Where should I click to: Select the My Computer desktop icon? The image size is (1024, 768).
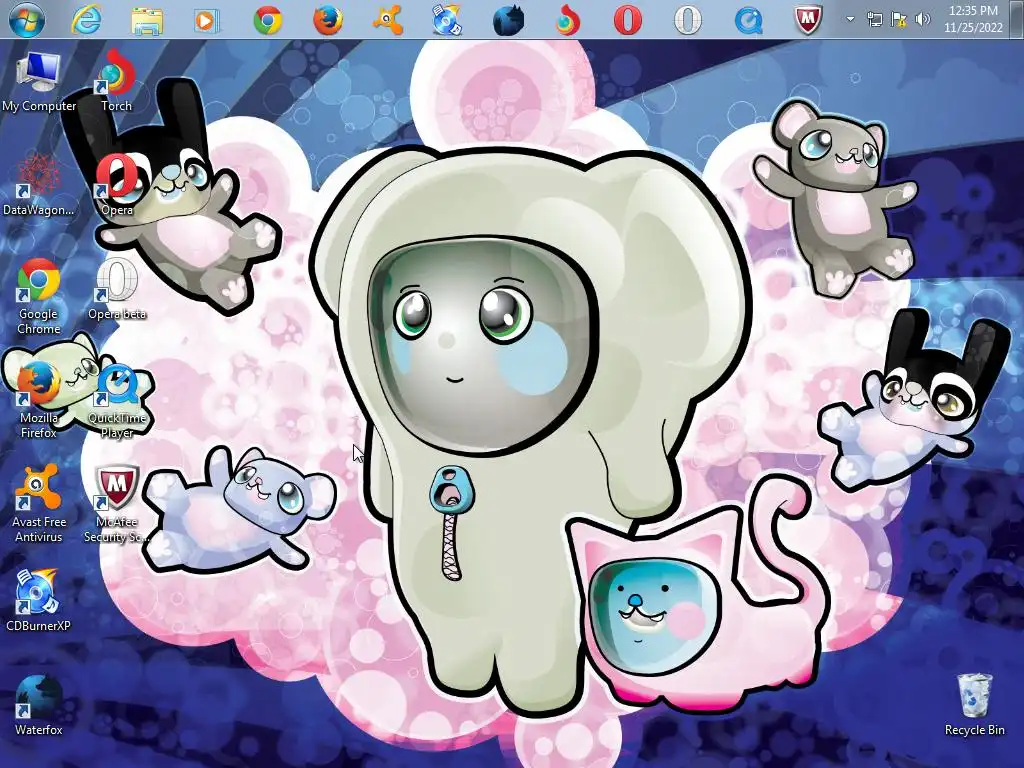point(39,82)
